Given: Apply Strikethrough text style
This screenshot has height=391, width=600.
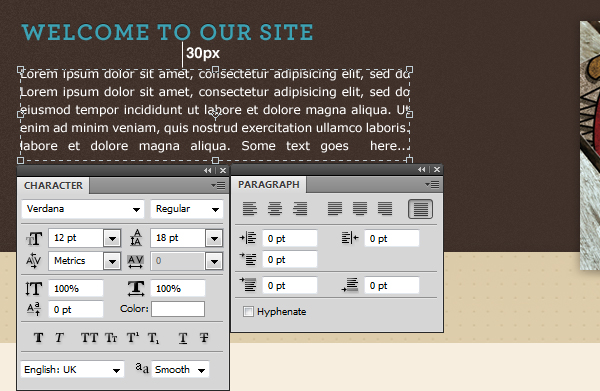Looking at the screenshot, I should (x=204, y=338).
